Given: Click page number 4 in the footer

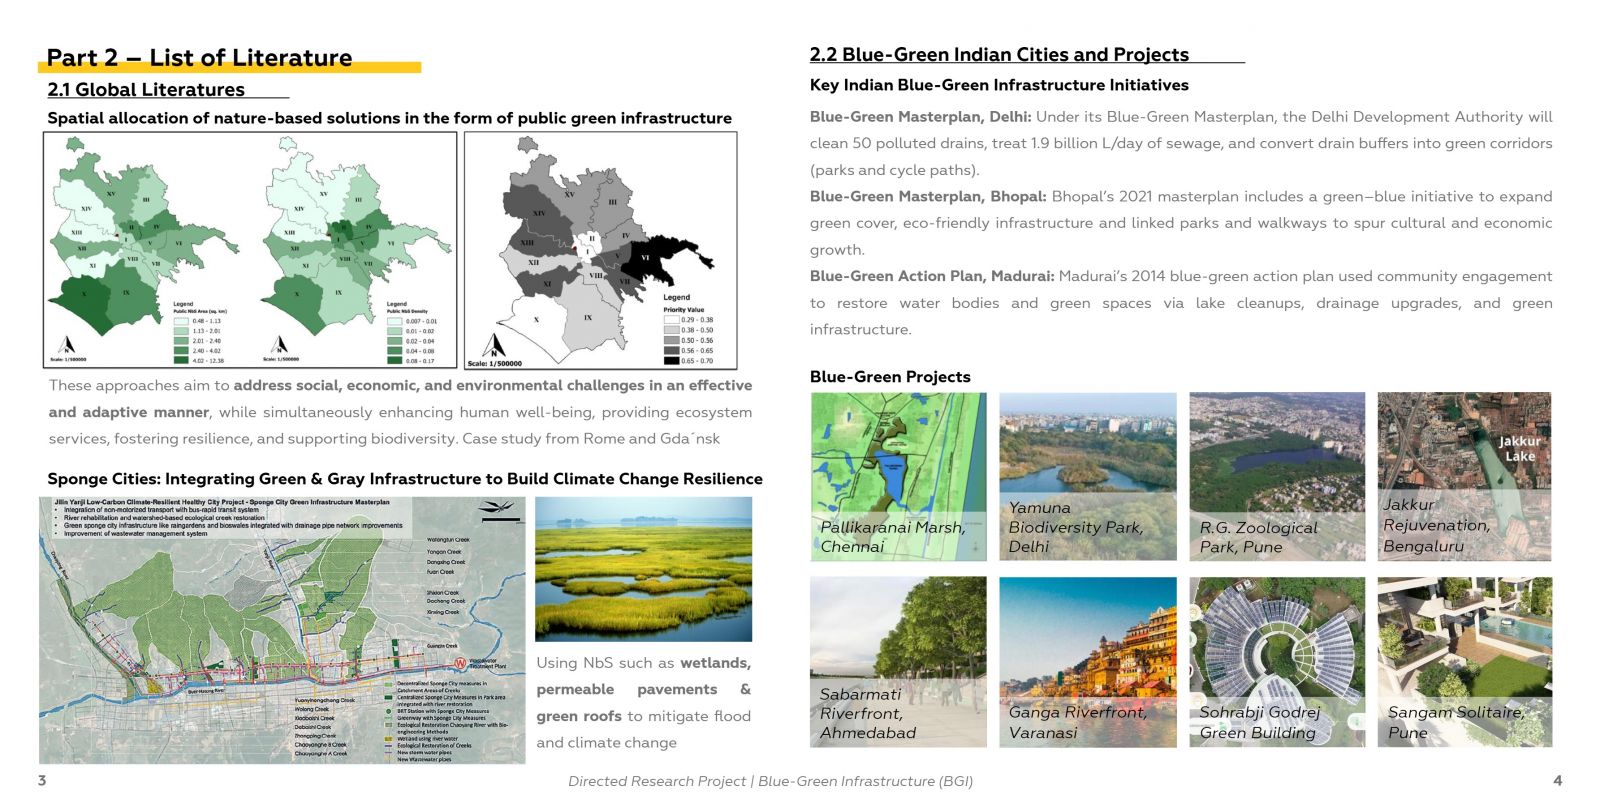Looking at the screenshot, I should (x=1558, y=780).
